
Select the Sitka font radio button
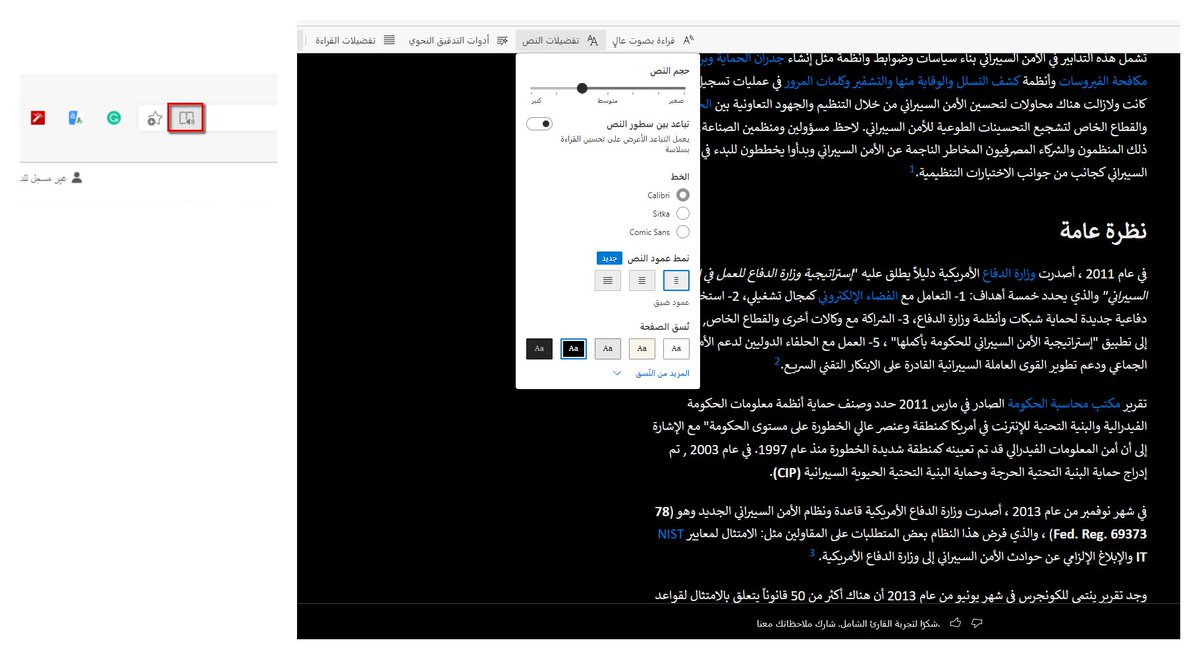[x=683, y=213]
